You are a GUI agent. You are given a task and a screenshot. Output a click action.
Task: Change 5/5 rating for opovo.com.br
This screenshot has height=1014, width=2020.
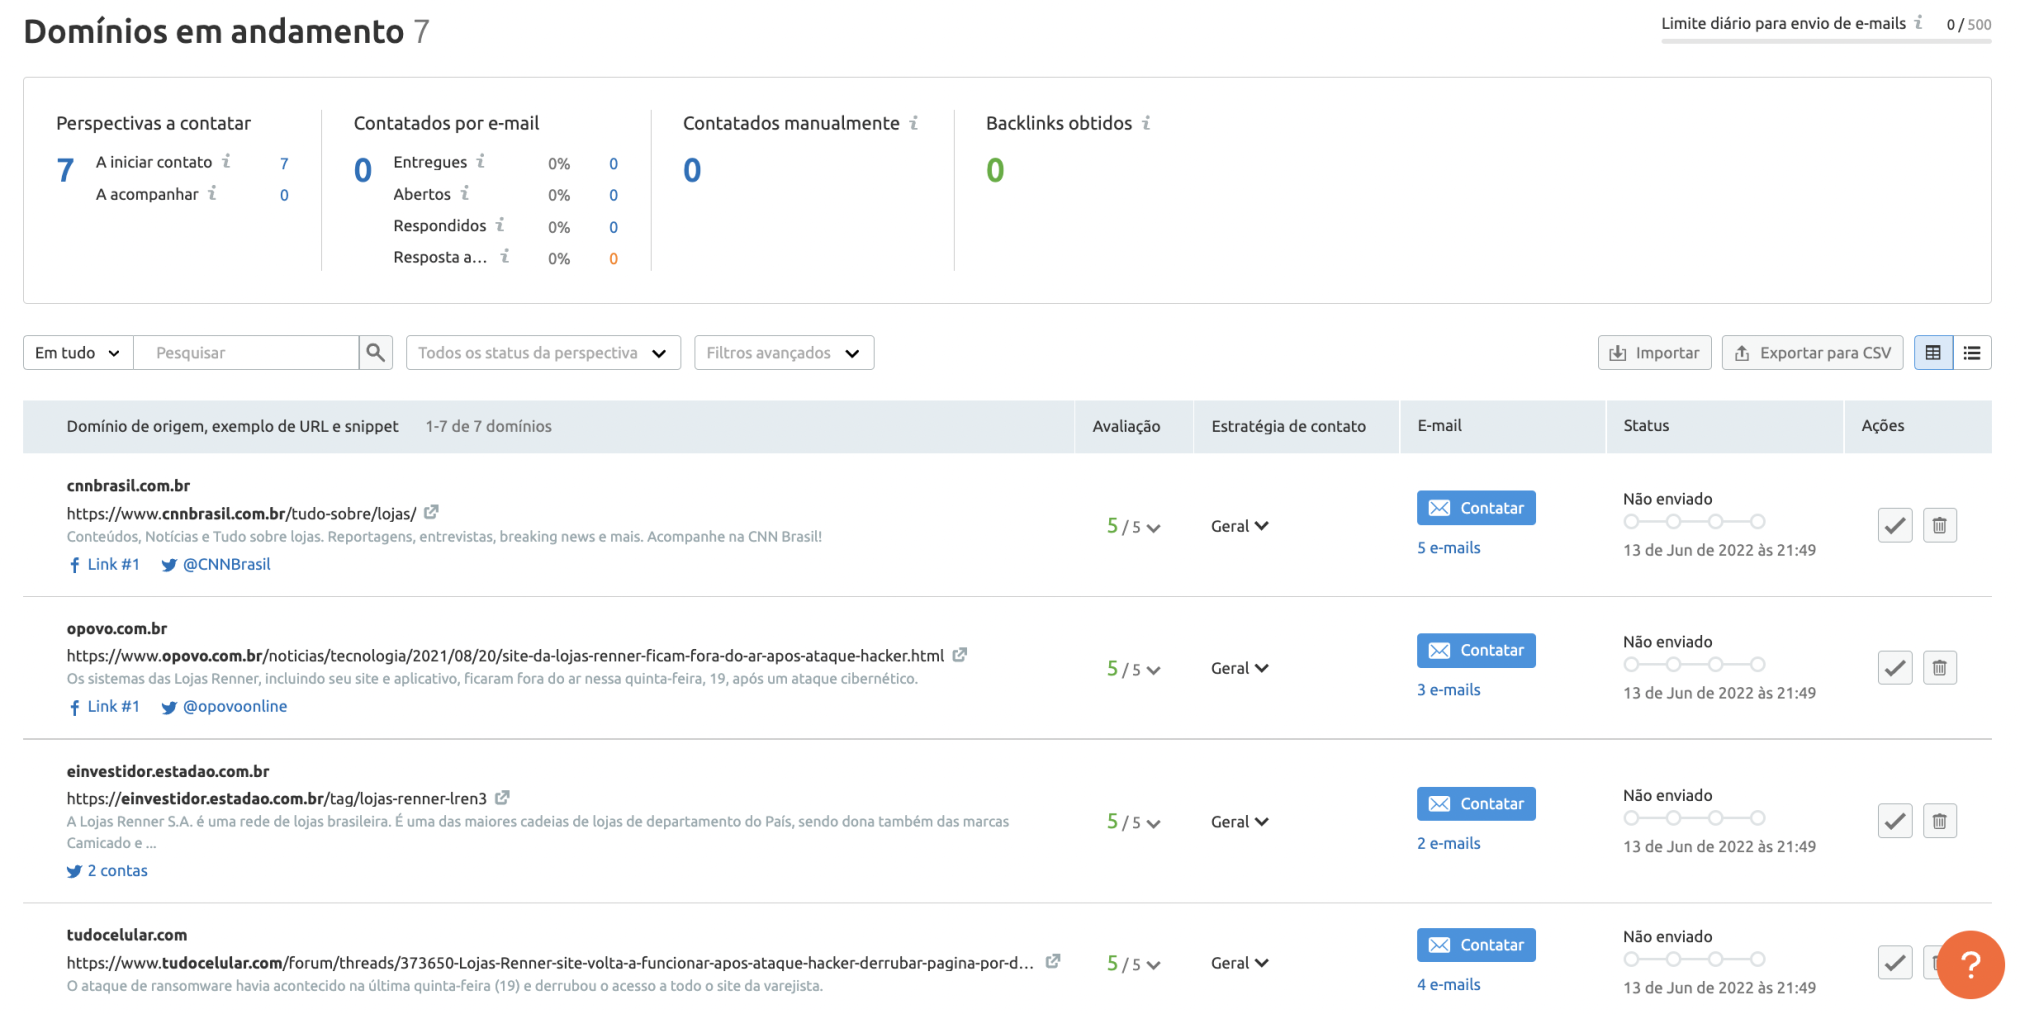point(1133,669)
